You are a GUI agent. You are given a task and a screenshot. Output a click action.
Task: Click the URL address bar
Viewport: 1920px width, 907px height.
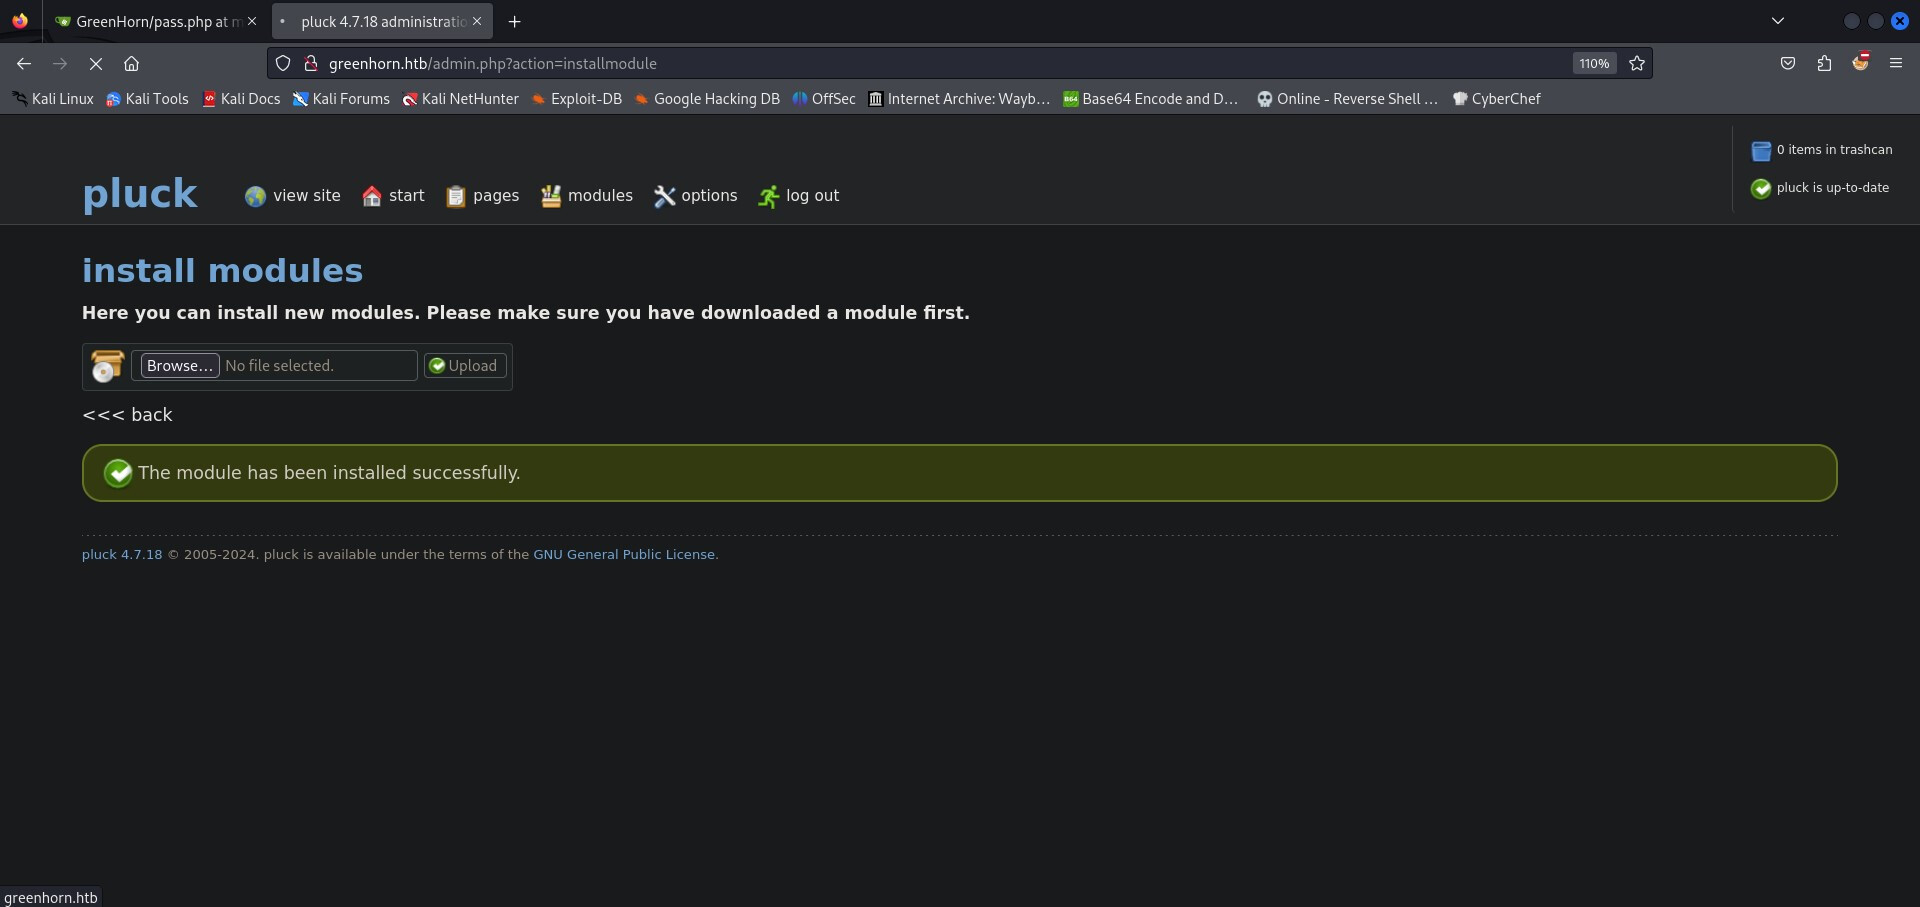pos(900,63)
